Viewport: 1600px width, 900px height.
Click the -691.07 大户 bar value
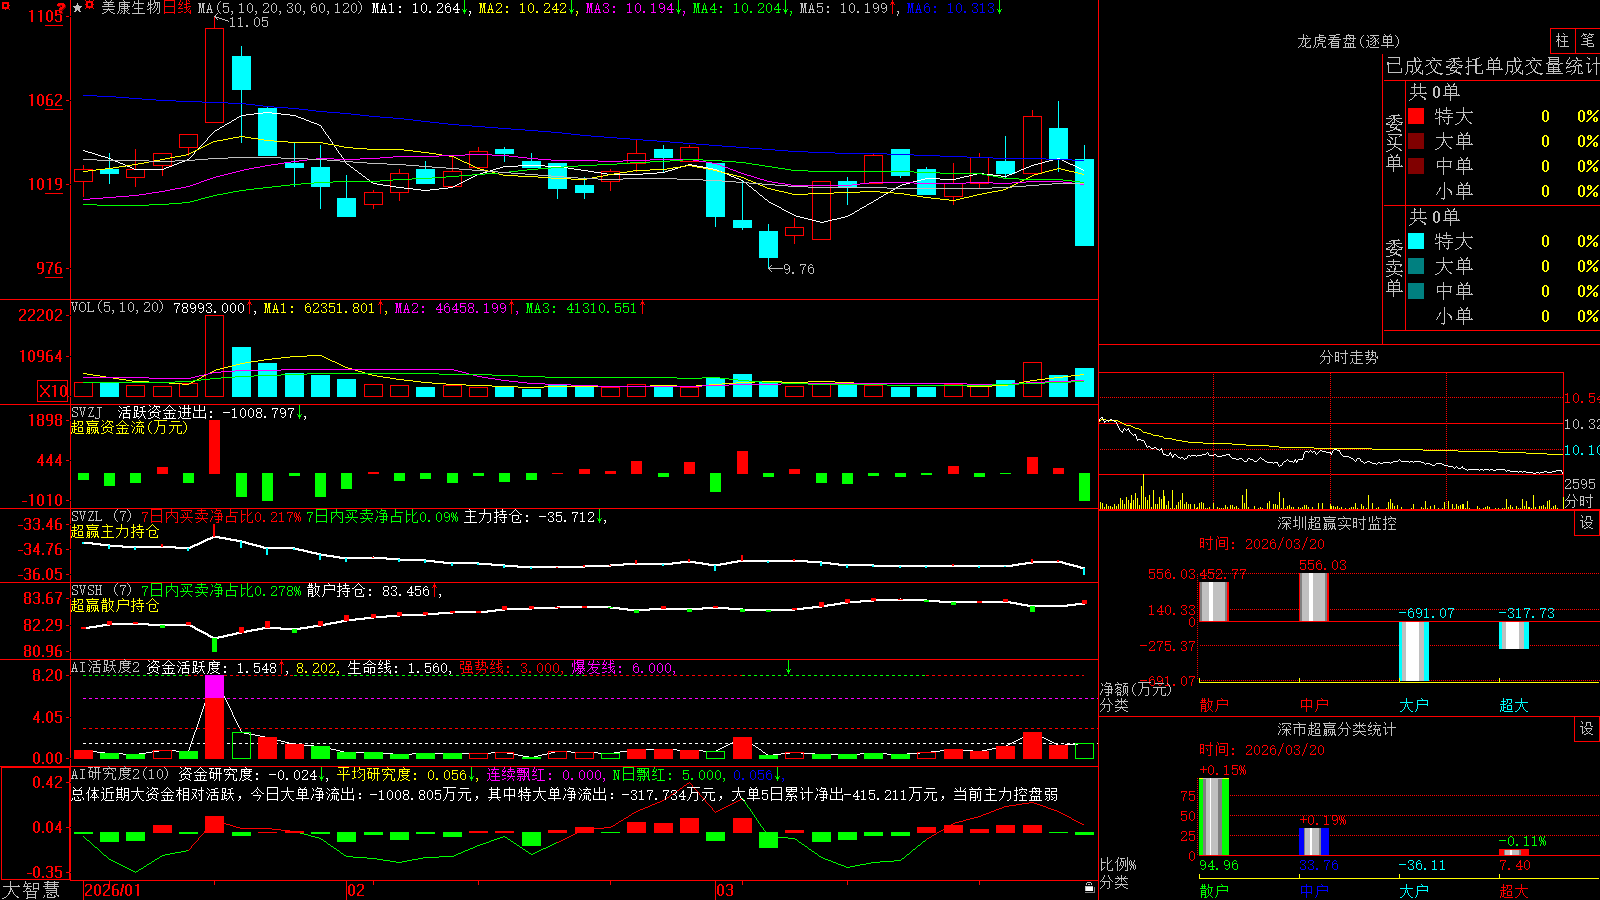pyautogui.click(x=1426, y=613)
